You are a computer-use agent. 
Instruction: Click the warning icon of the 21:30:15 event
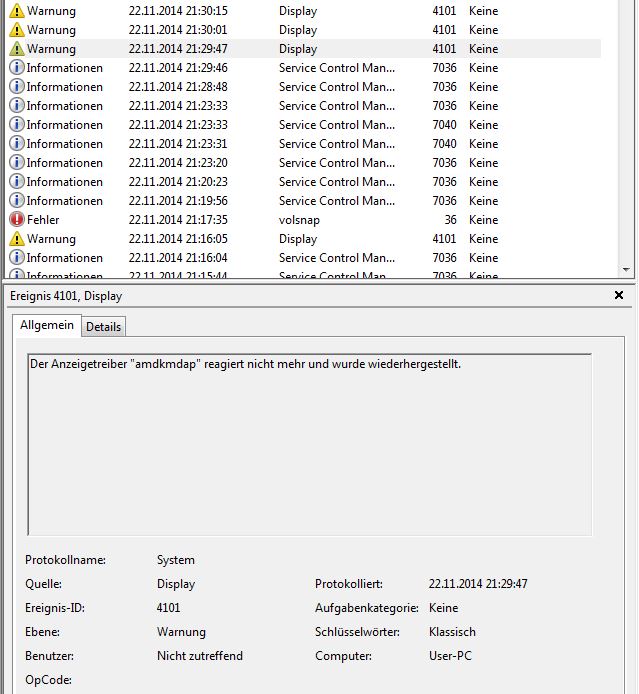pos(17,11)
